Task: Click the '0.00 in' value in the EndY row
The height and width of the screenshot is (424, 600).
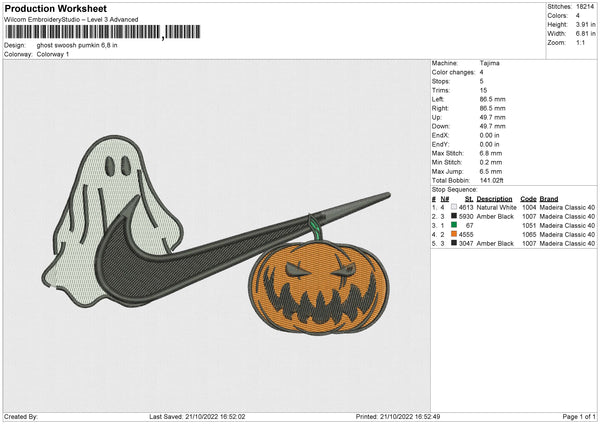Action: pos(489,144)
